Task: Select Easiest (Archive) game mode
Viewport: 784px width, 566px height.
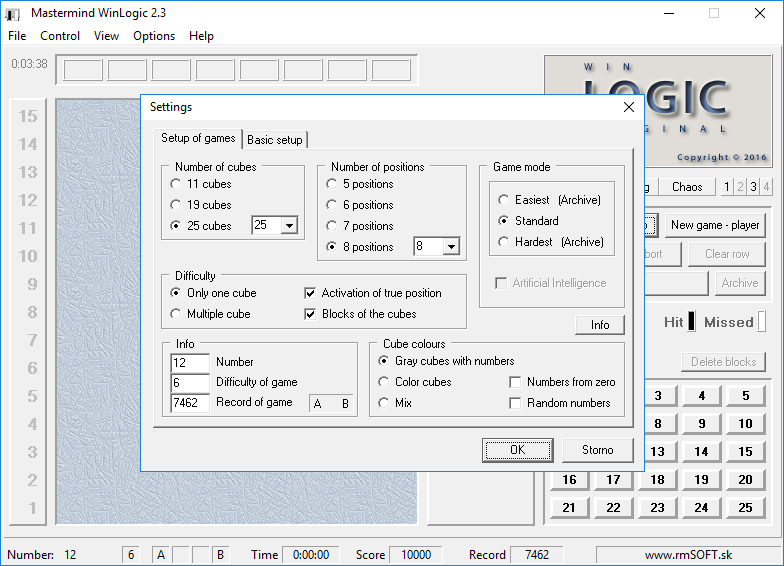Action: tap(504, 200)
